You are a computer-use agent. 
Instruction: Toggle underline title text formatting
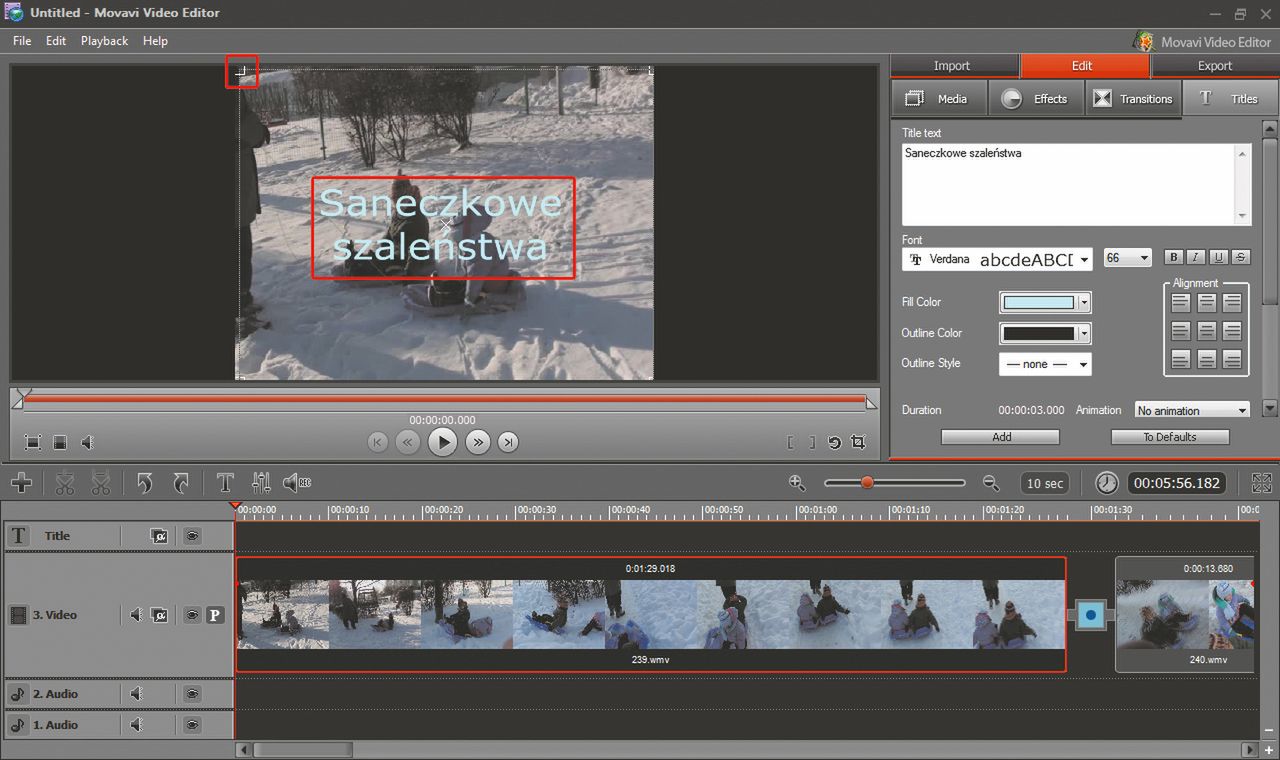pyautogui.click(x=1219, y=258)
